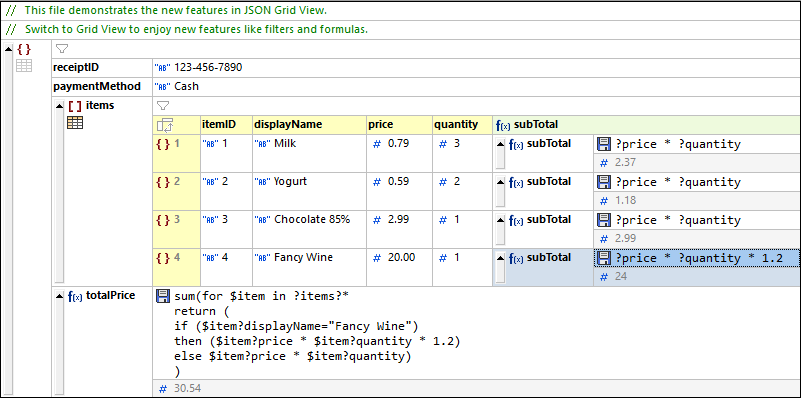
Task: Click the subTotal result 2.37
Action: point(625,162)
